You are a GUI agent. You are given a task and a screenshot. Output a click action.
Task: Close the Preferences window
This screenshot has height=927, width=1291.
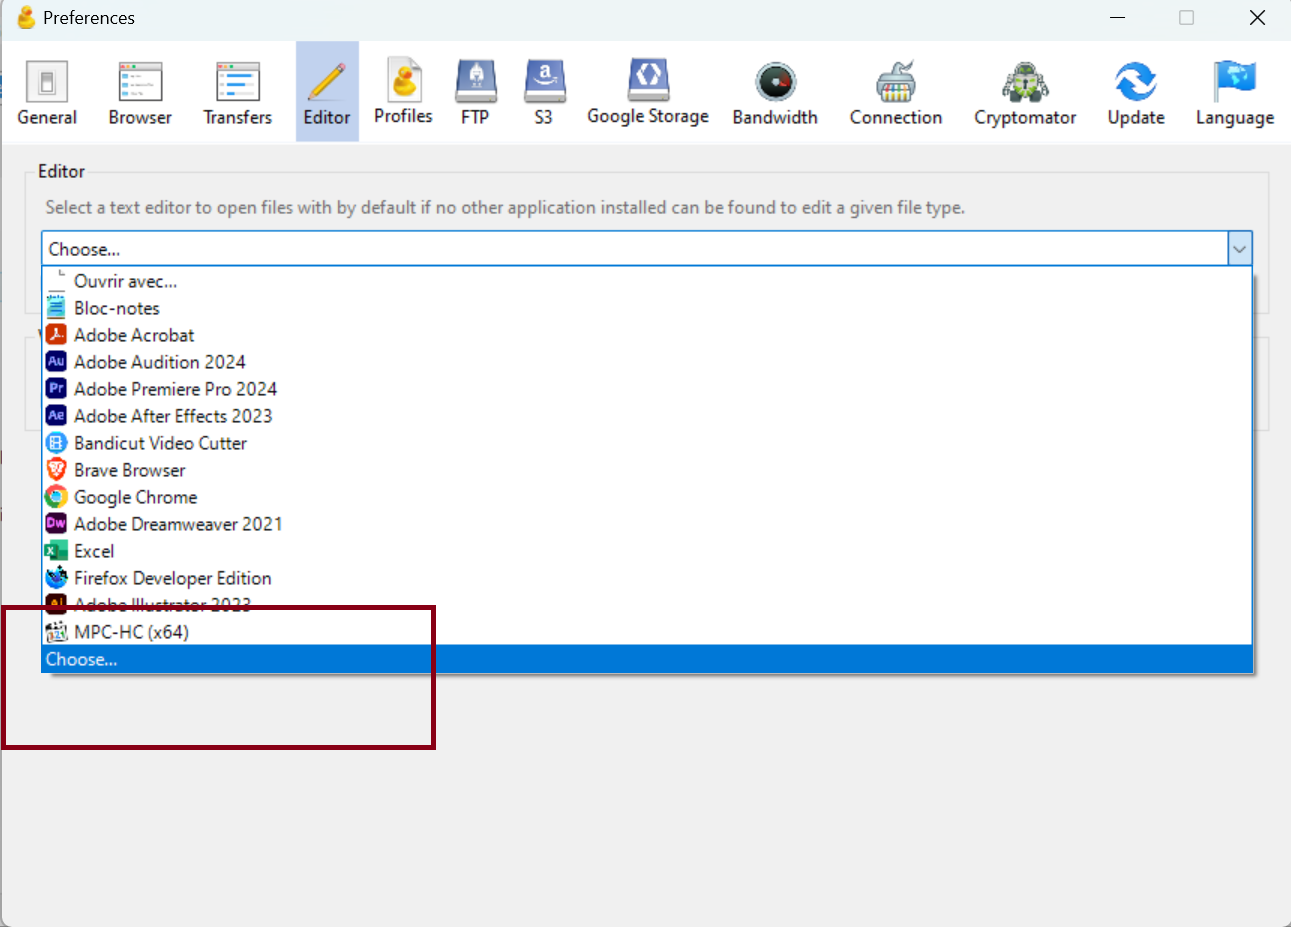[x=1257, y=18]
